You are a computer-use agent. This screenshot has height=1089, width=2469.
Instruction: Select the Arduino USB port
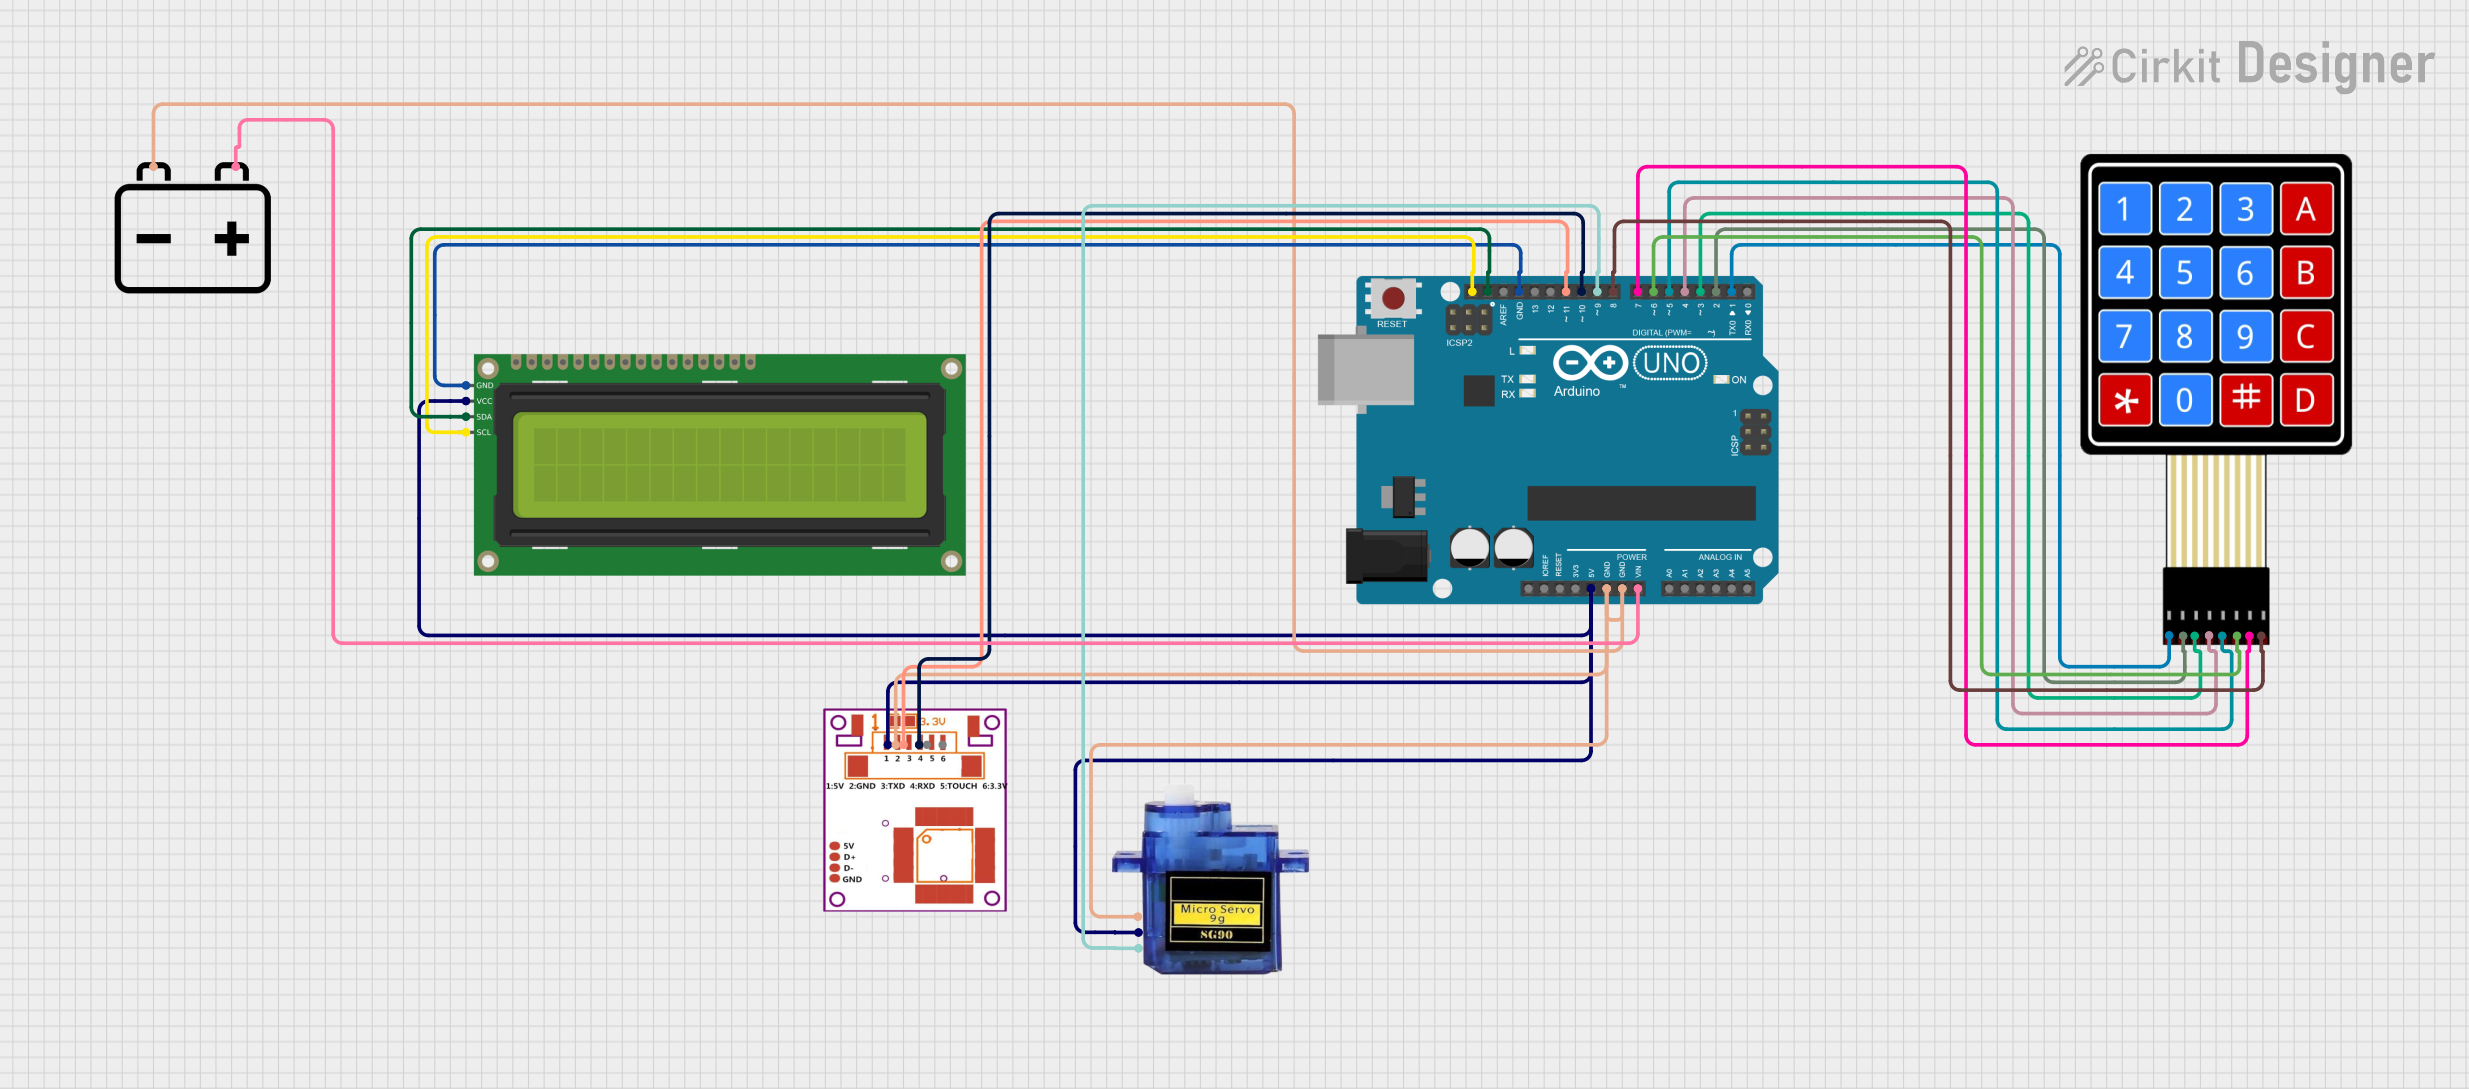[1365, 370]
